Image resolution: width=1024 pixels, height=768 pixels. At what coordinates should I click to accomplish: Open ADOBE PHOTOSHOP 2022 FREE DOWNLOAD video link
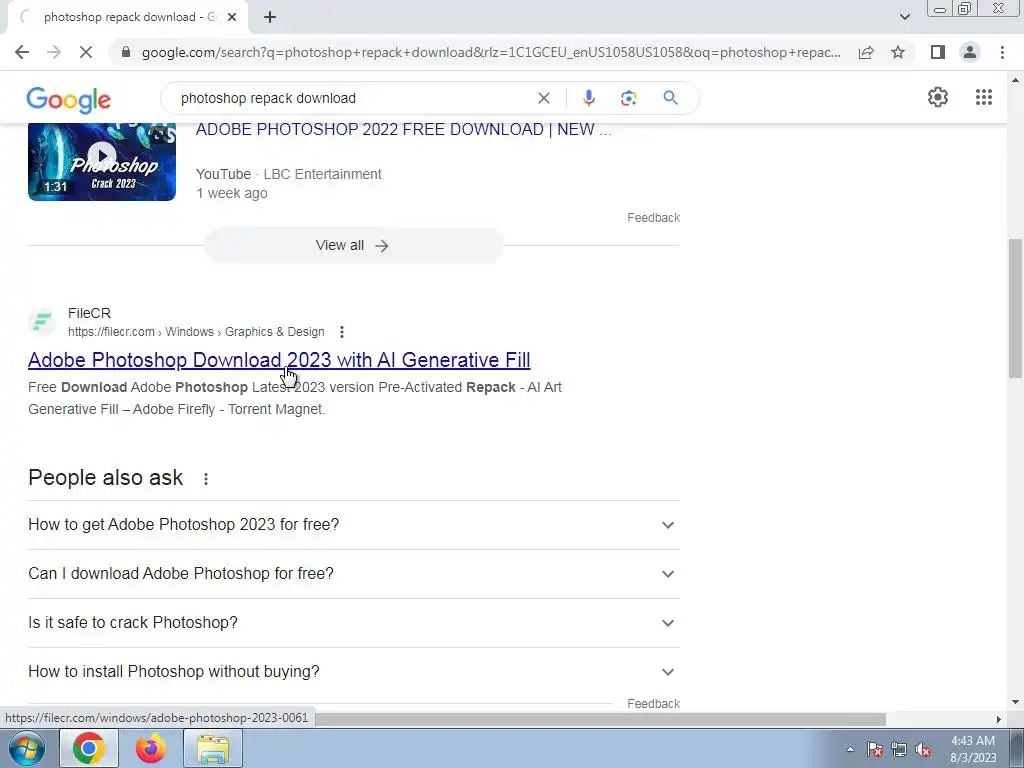click(403, 129)
